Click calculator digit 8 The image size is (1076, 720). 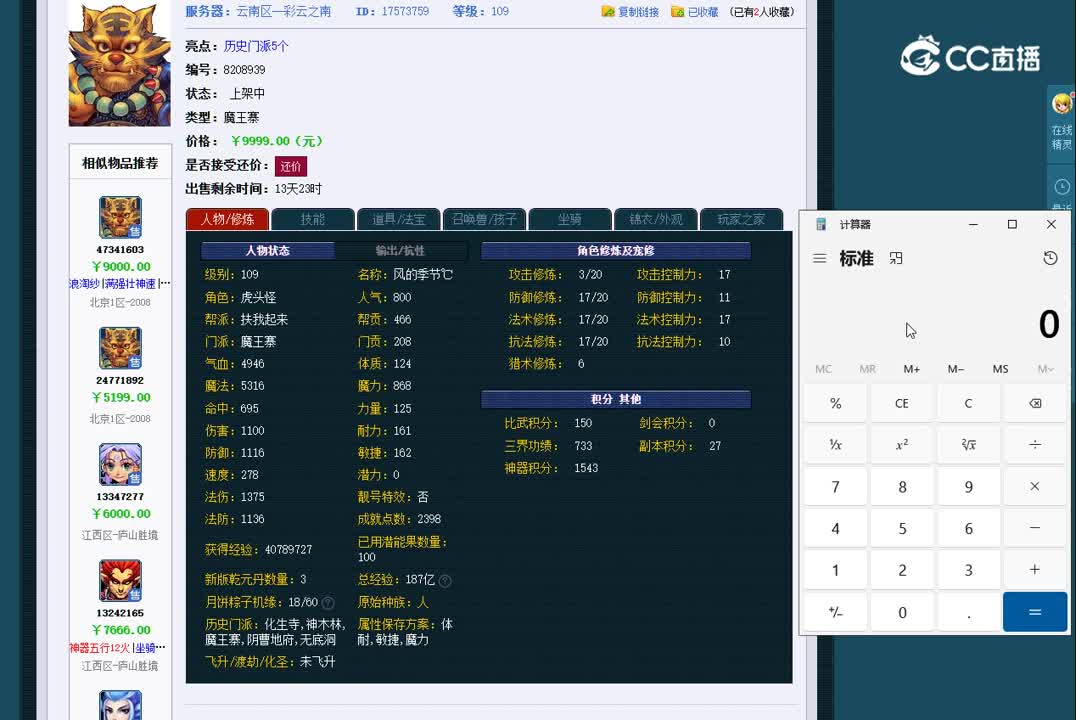(902, 487)
